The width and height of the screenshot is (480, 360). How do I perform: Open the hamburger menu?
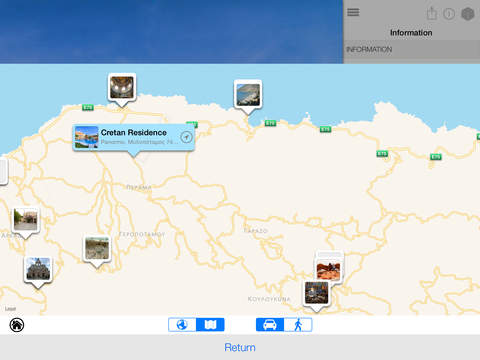pos(353,12)
